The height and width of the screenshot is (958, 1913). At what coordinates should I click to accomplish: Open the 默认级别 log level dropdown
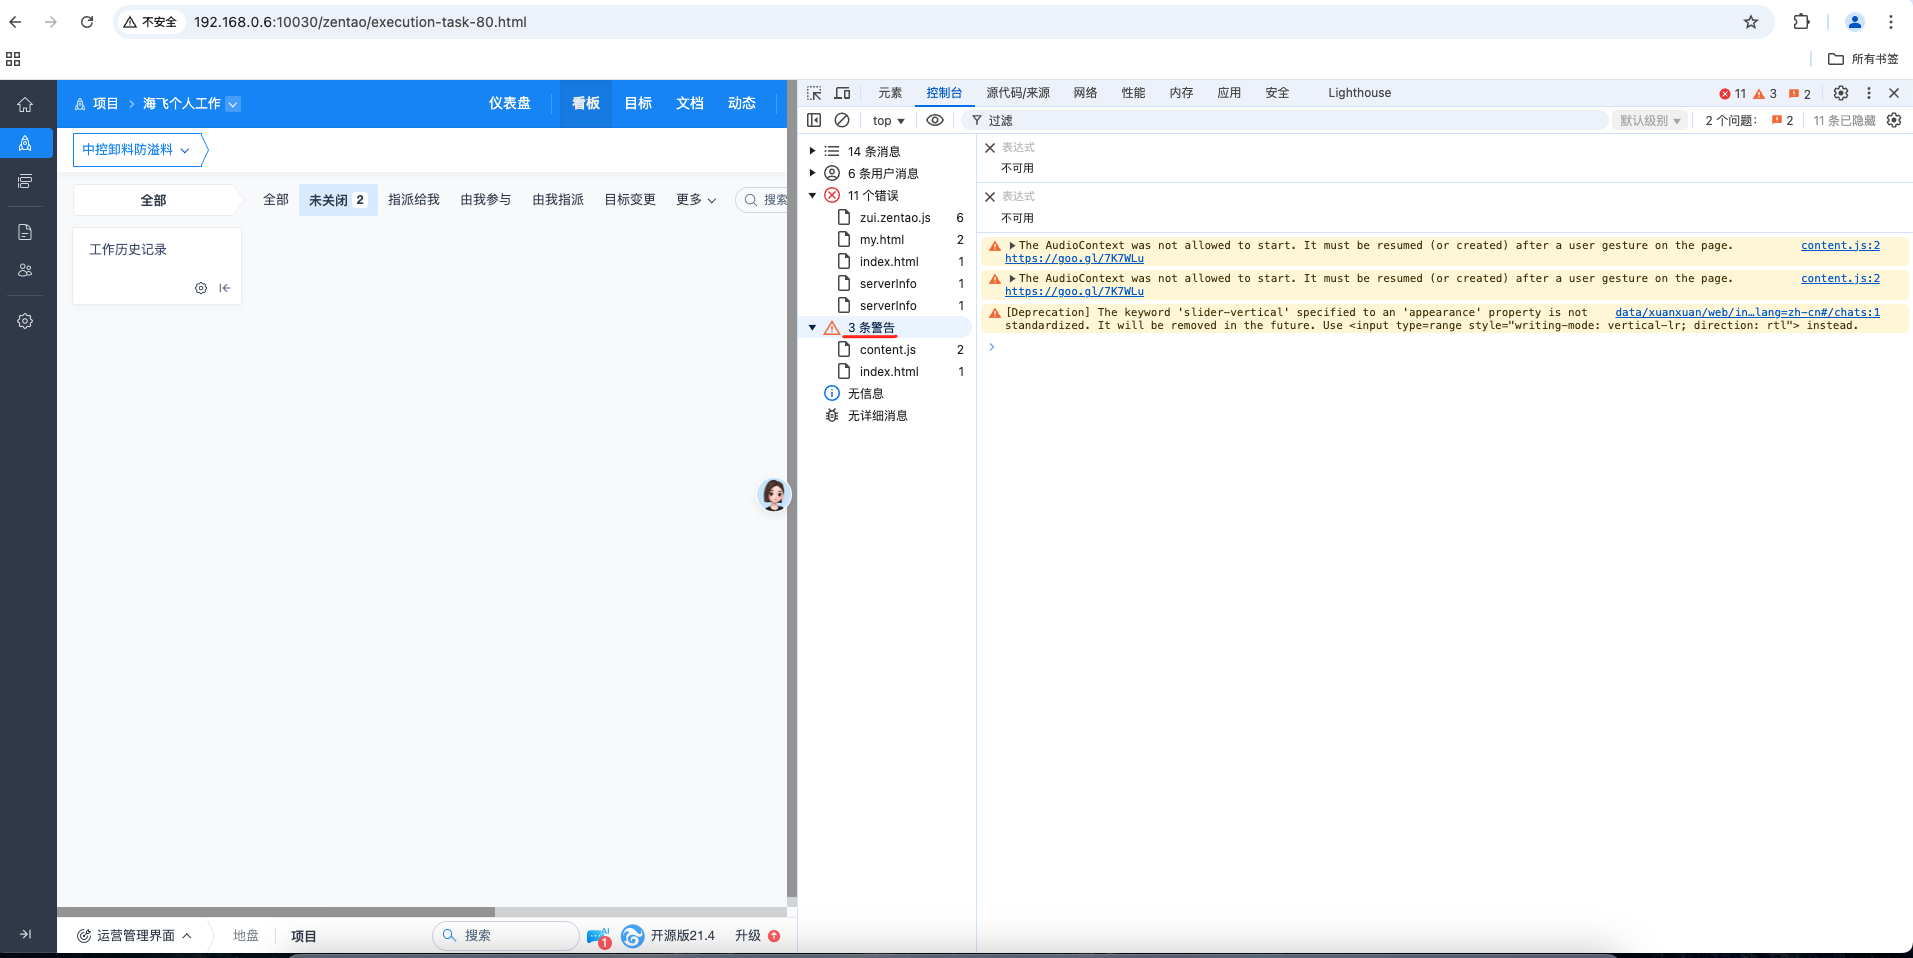point(1649,120)
